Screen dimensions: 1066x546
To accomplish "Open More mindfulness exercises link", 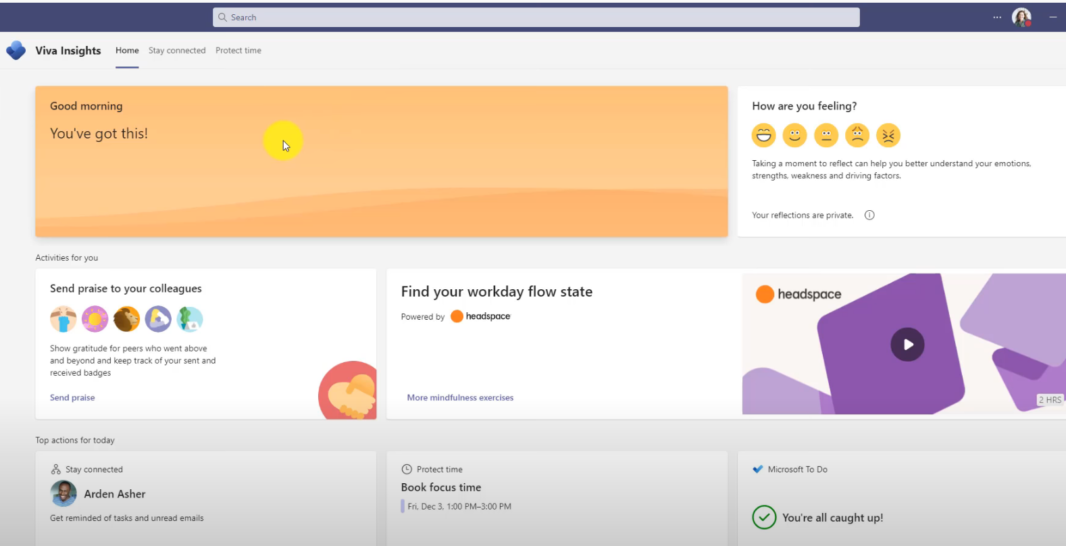I will point(460,398).
